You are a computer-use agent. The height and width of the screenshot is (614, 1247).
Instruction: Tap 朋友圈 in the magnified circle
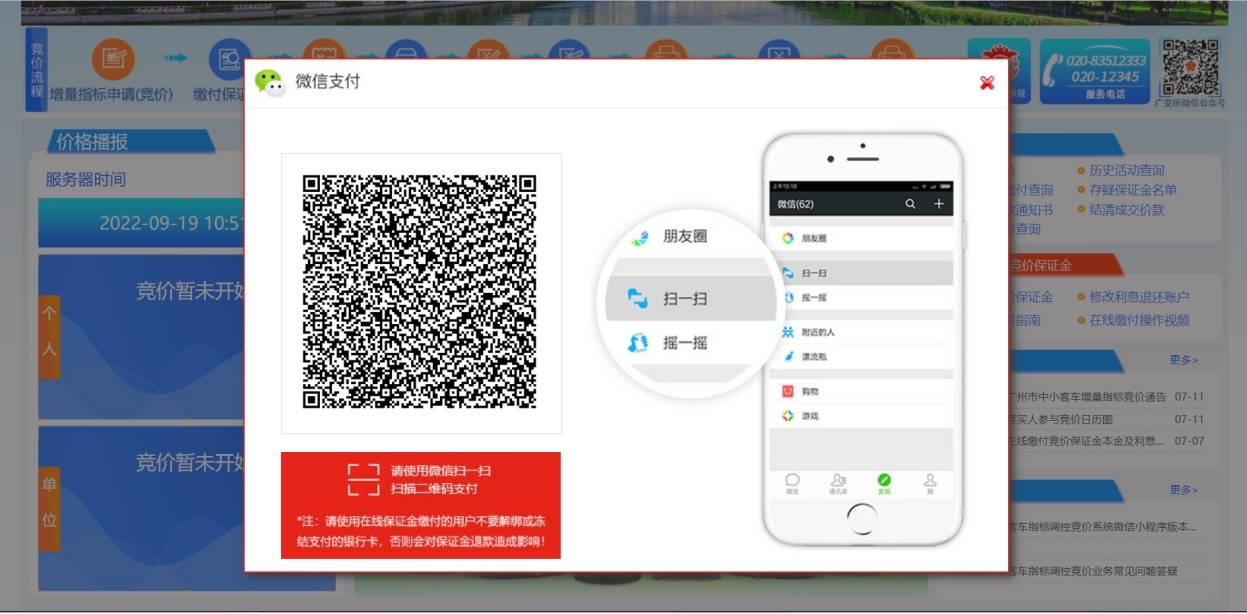click(x=685, y=237)
